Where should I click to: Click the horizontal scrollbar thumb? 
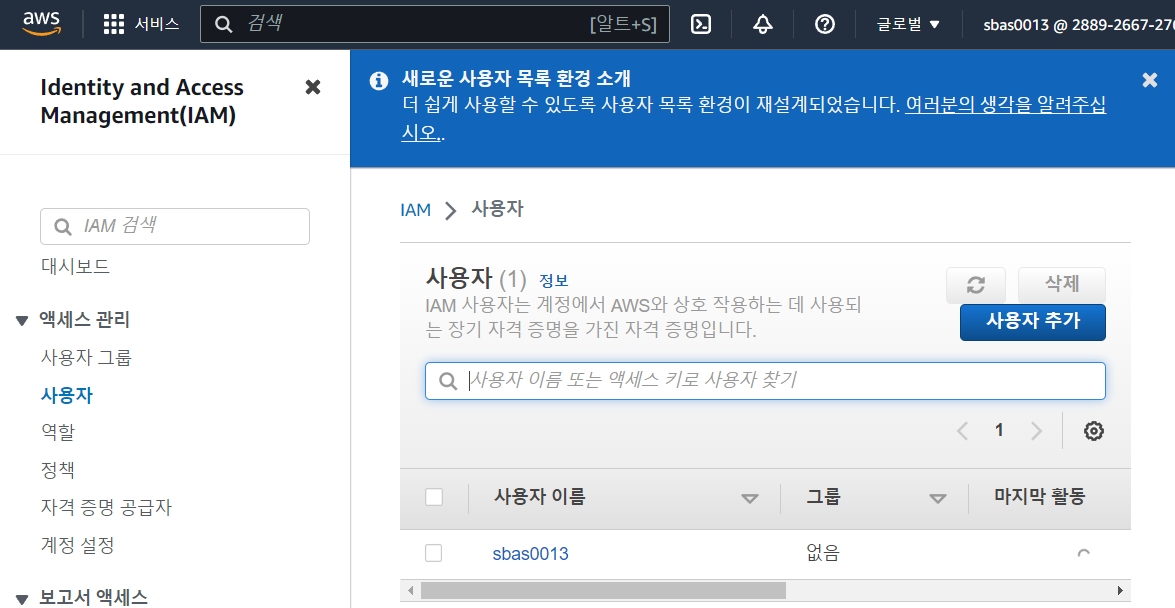[x=603, y=590]
